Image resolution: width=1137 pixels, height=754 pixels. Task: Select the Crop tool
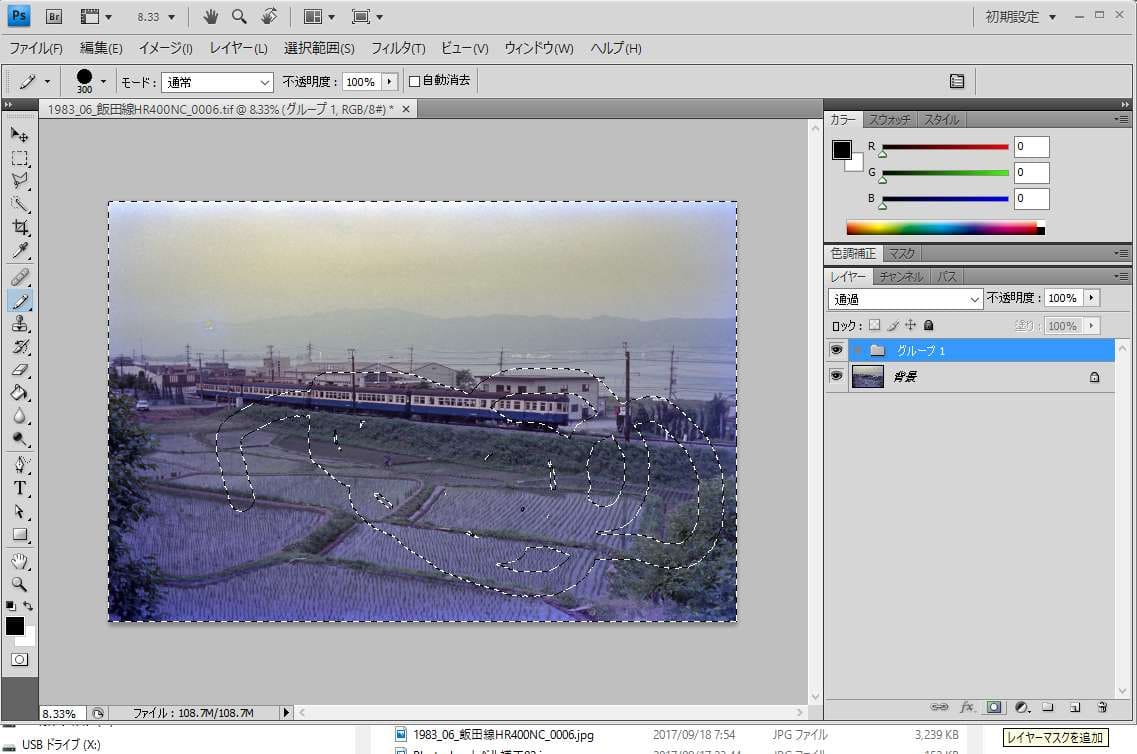(x=20, y=228)
